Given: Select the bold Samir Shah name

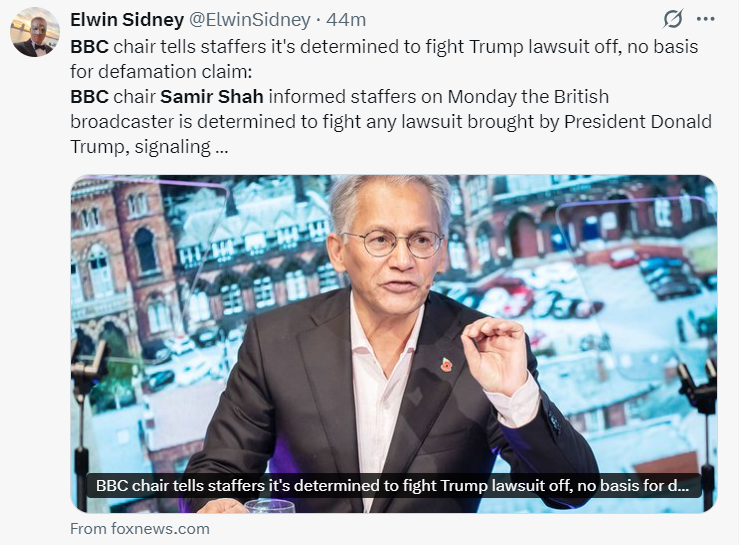Looking at the screenshot, I should pos(212,96).
